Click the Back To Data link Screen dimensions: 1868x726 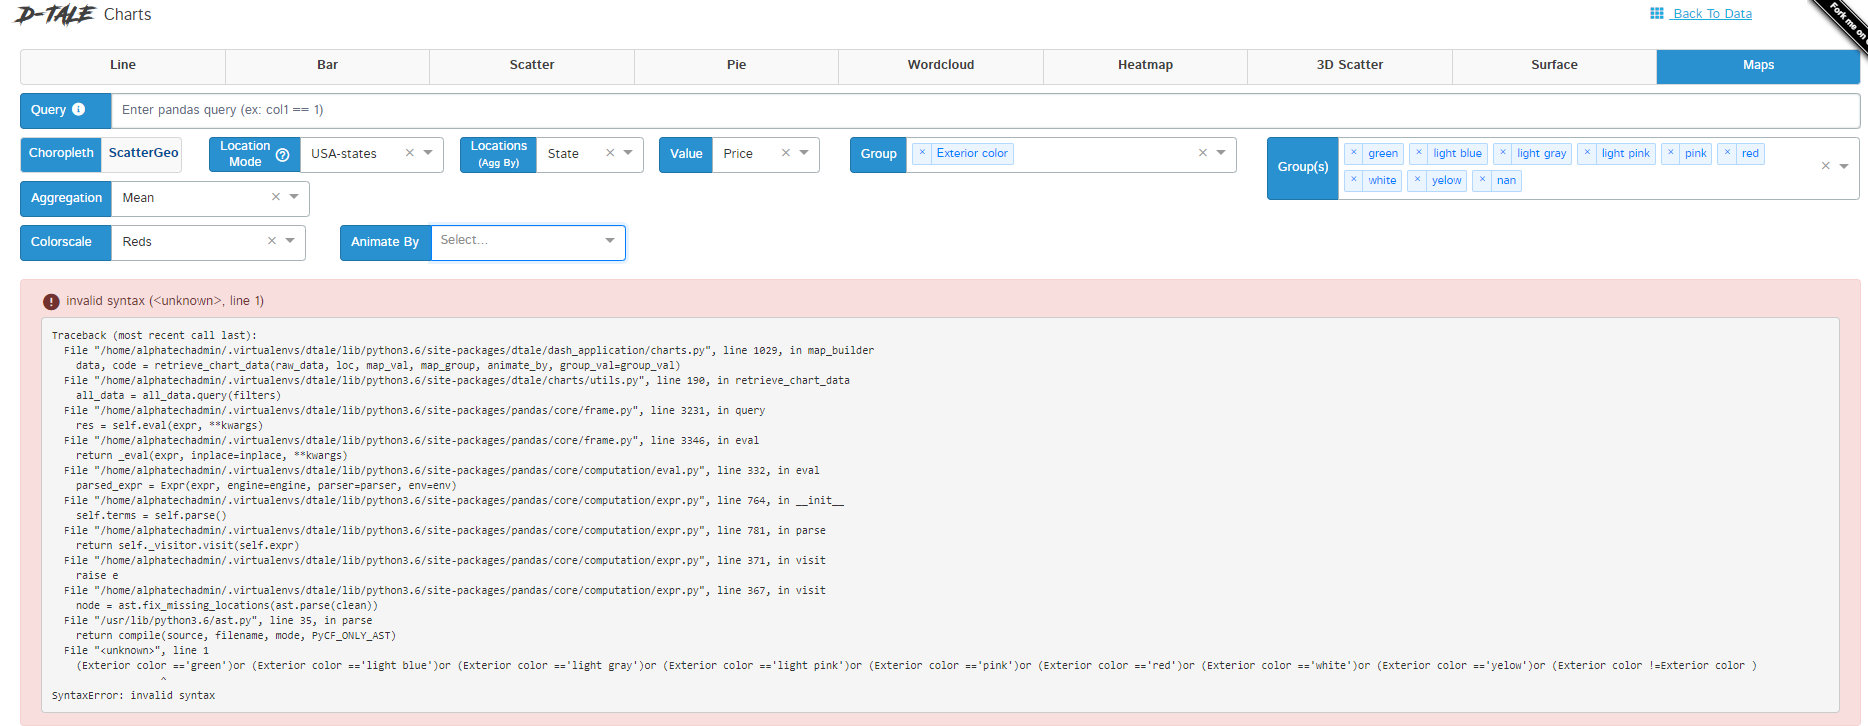[x=1712, y=14]
